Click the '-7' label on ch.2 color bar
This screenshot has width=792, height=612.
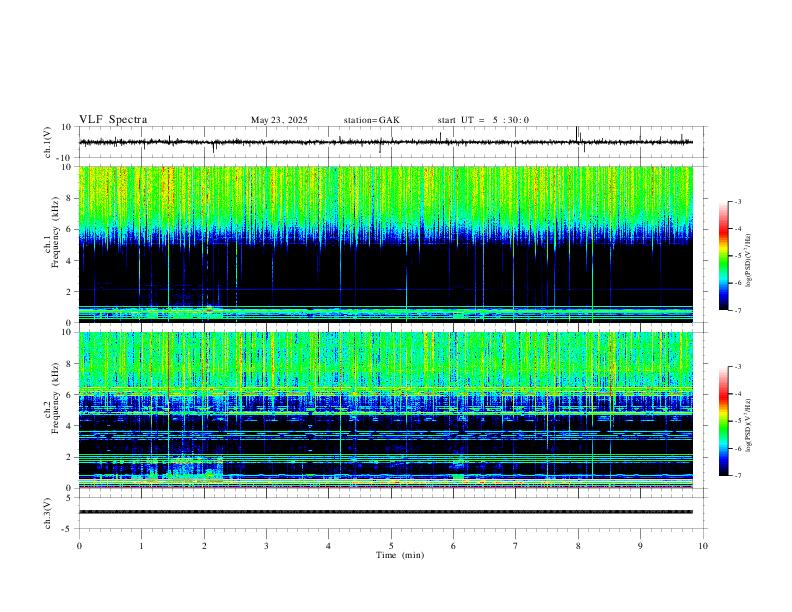coord(738,476)
